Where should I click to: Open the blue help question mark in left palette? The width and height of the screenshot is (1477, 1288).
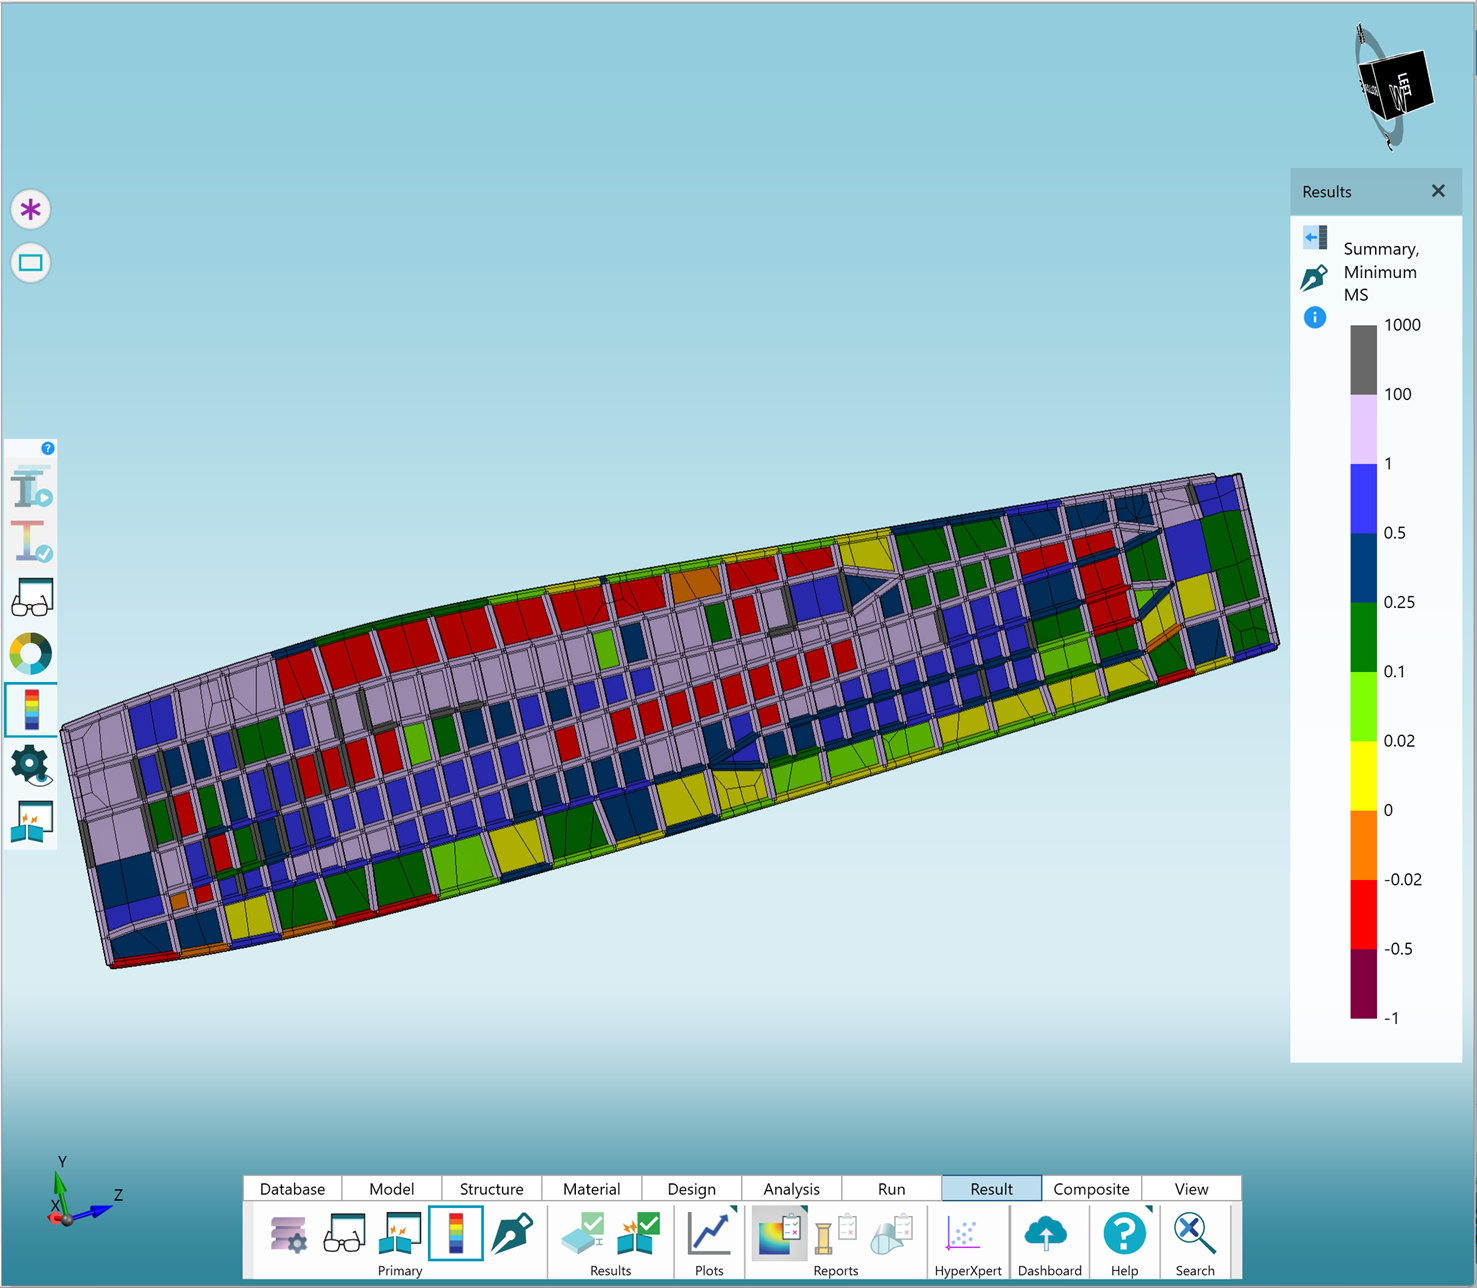(47, 448)
